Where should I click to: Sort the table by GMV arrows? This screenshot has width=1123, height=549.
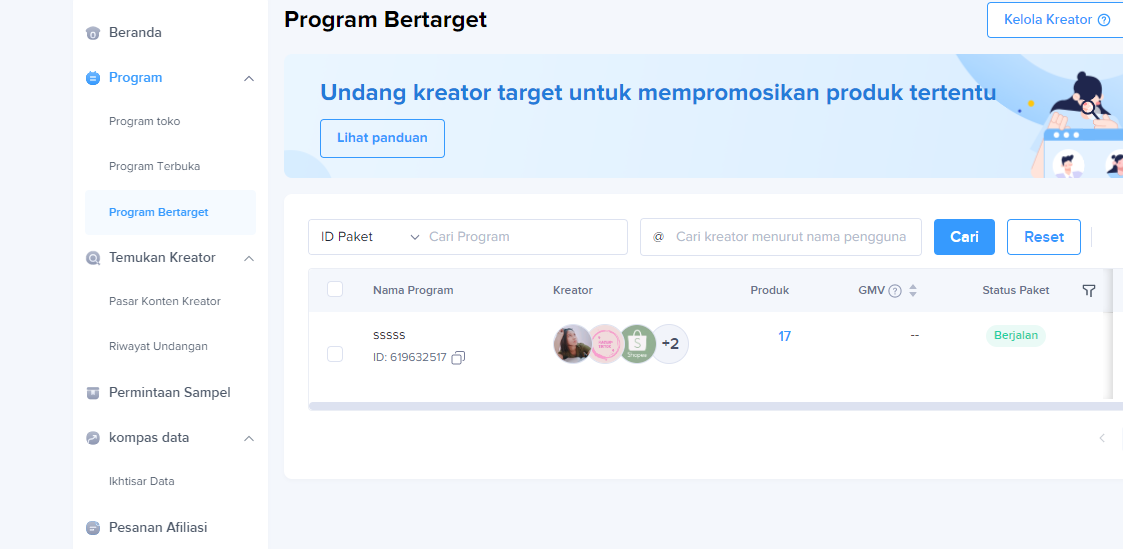click(913, 291)
